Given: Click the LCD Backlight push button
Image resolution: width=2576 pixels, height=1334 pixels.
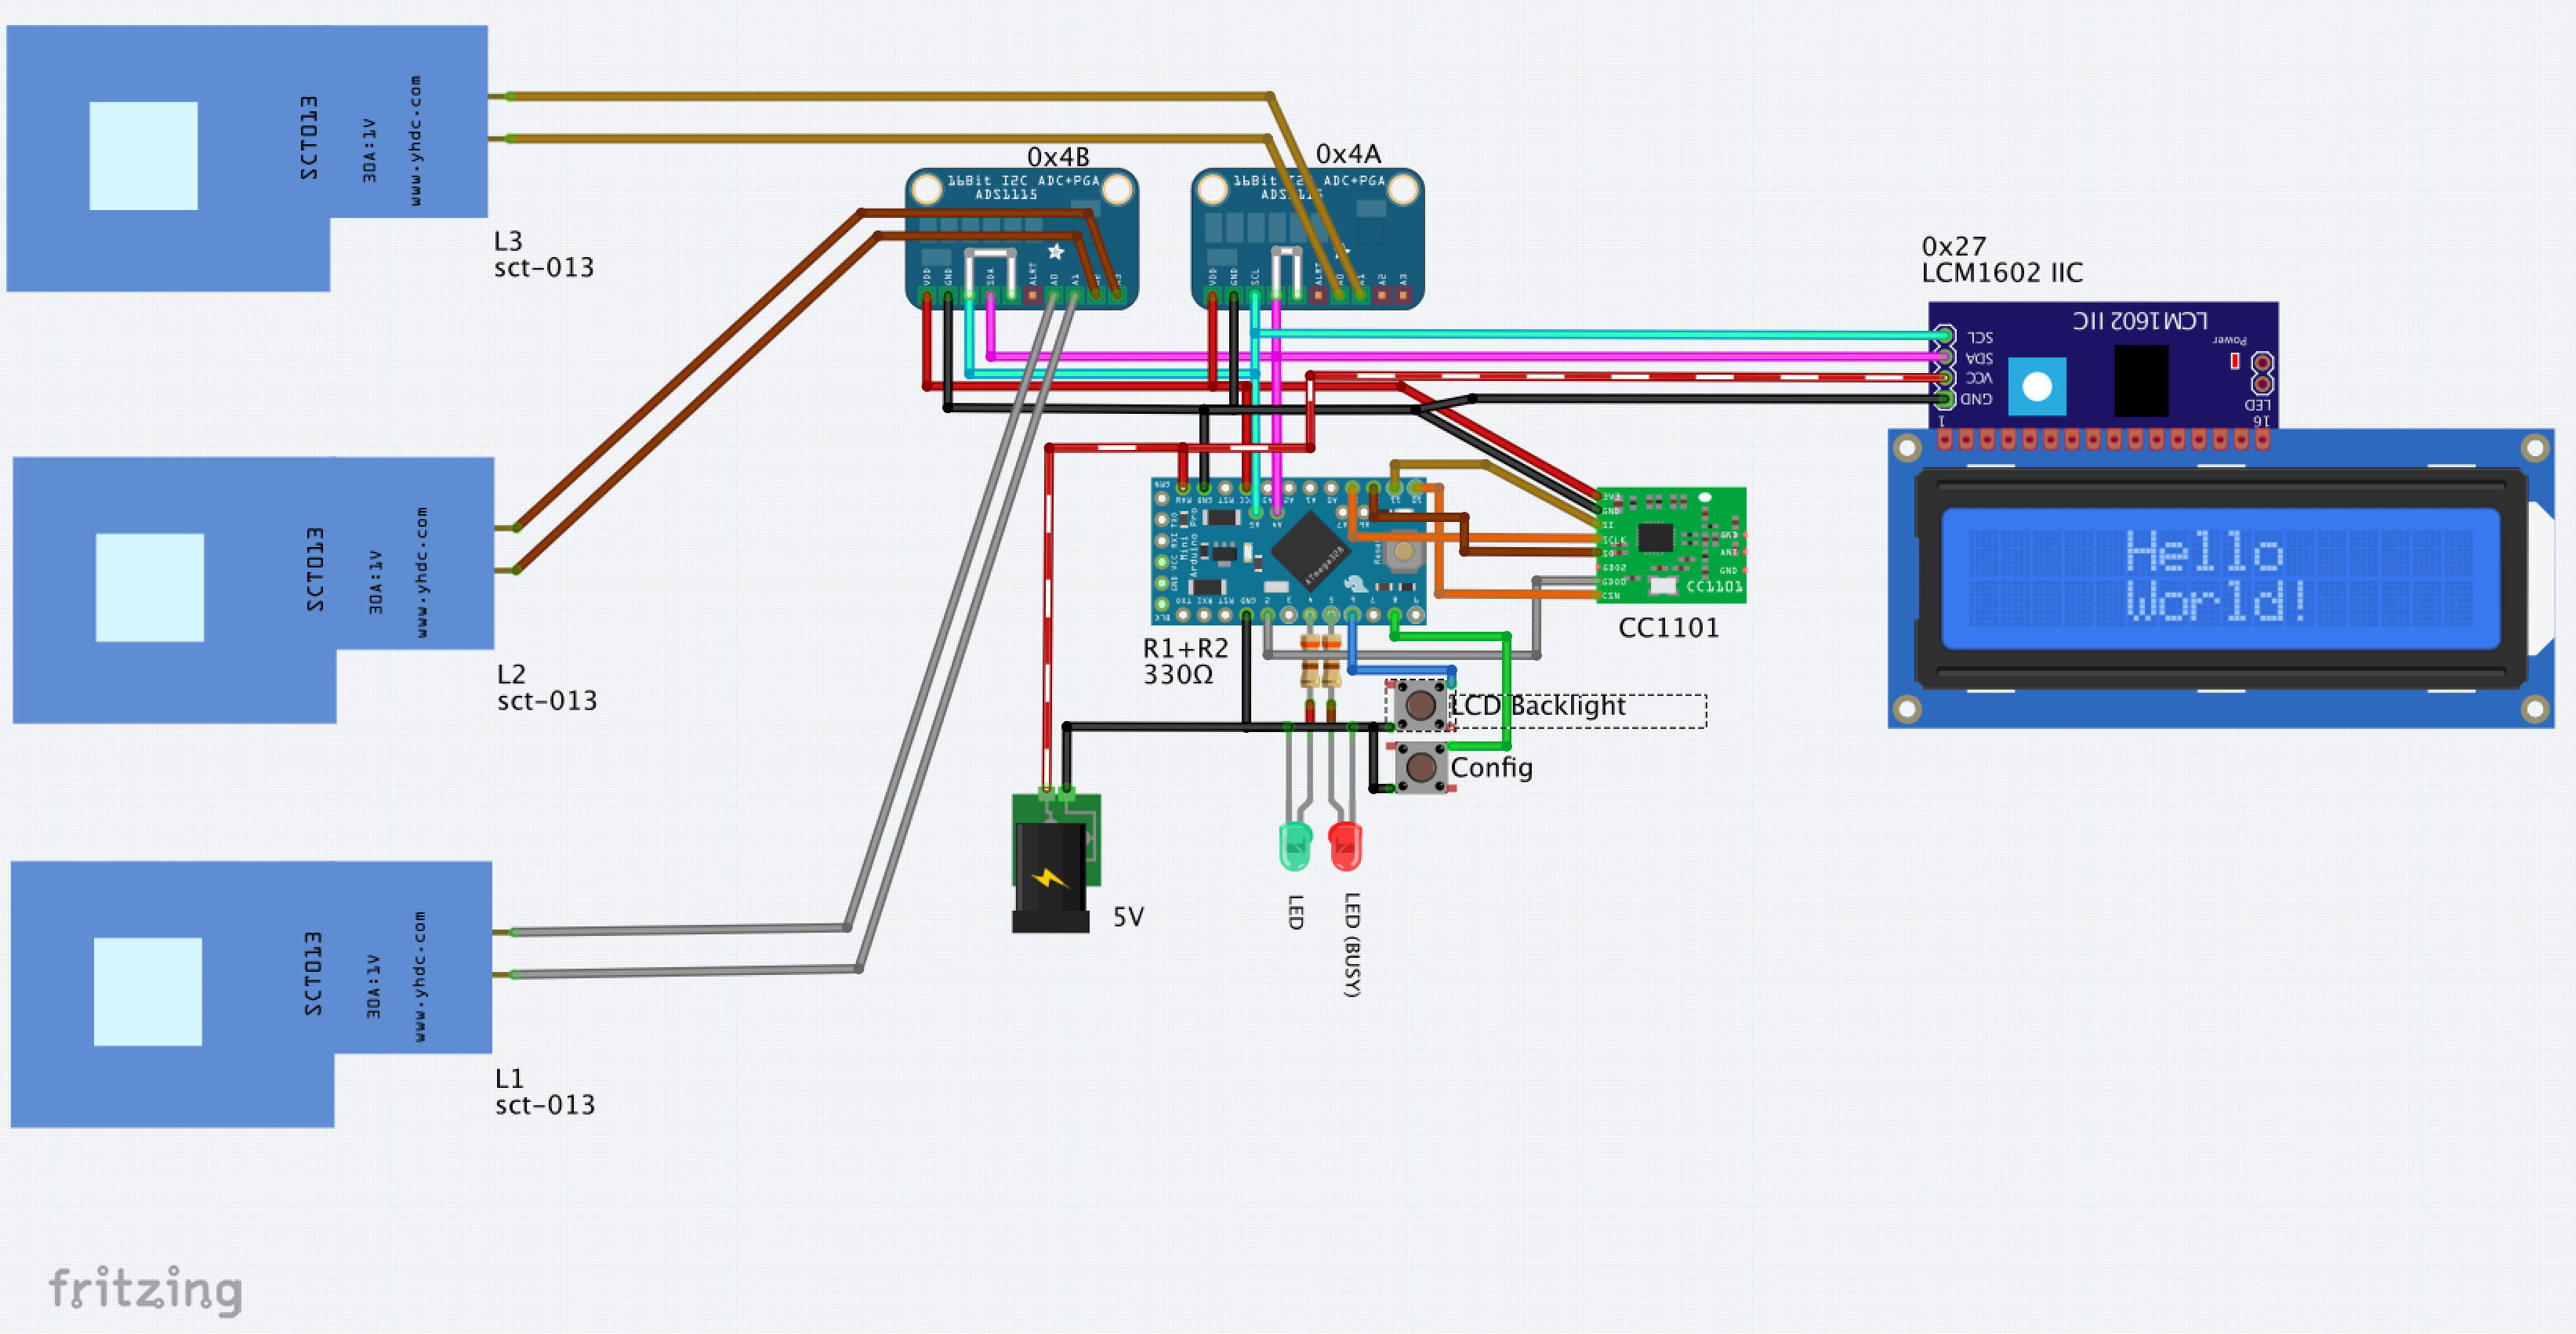Looking at the screenshot, I should point(1420,705).
